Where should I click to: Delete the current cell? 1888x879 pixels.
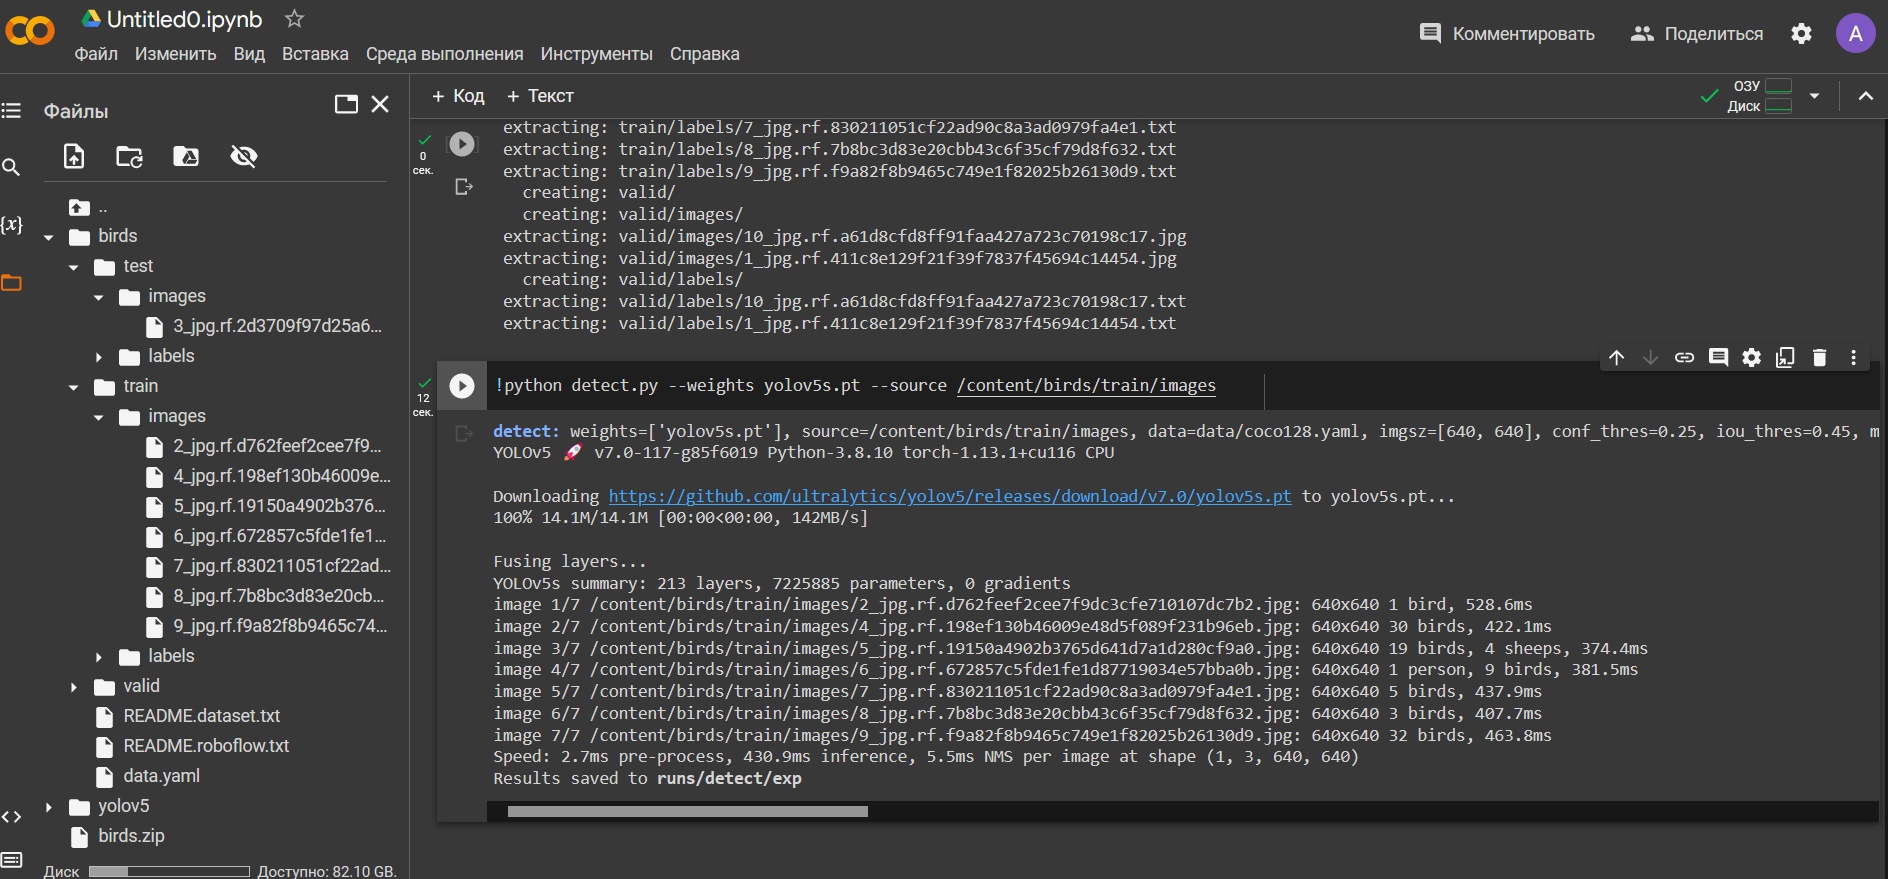[1820, 357]
